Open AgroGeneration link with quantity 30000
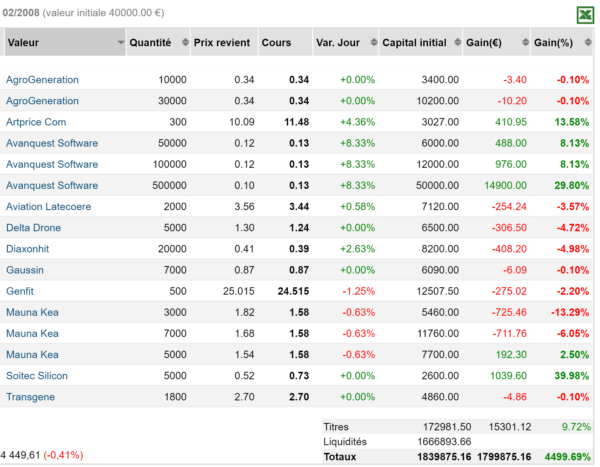 click(42, 101)
